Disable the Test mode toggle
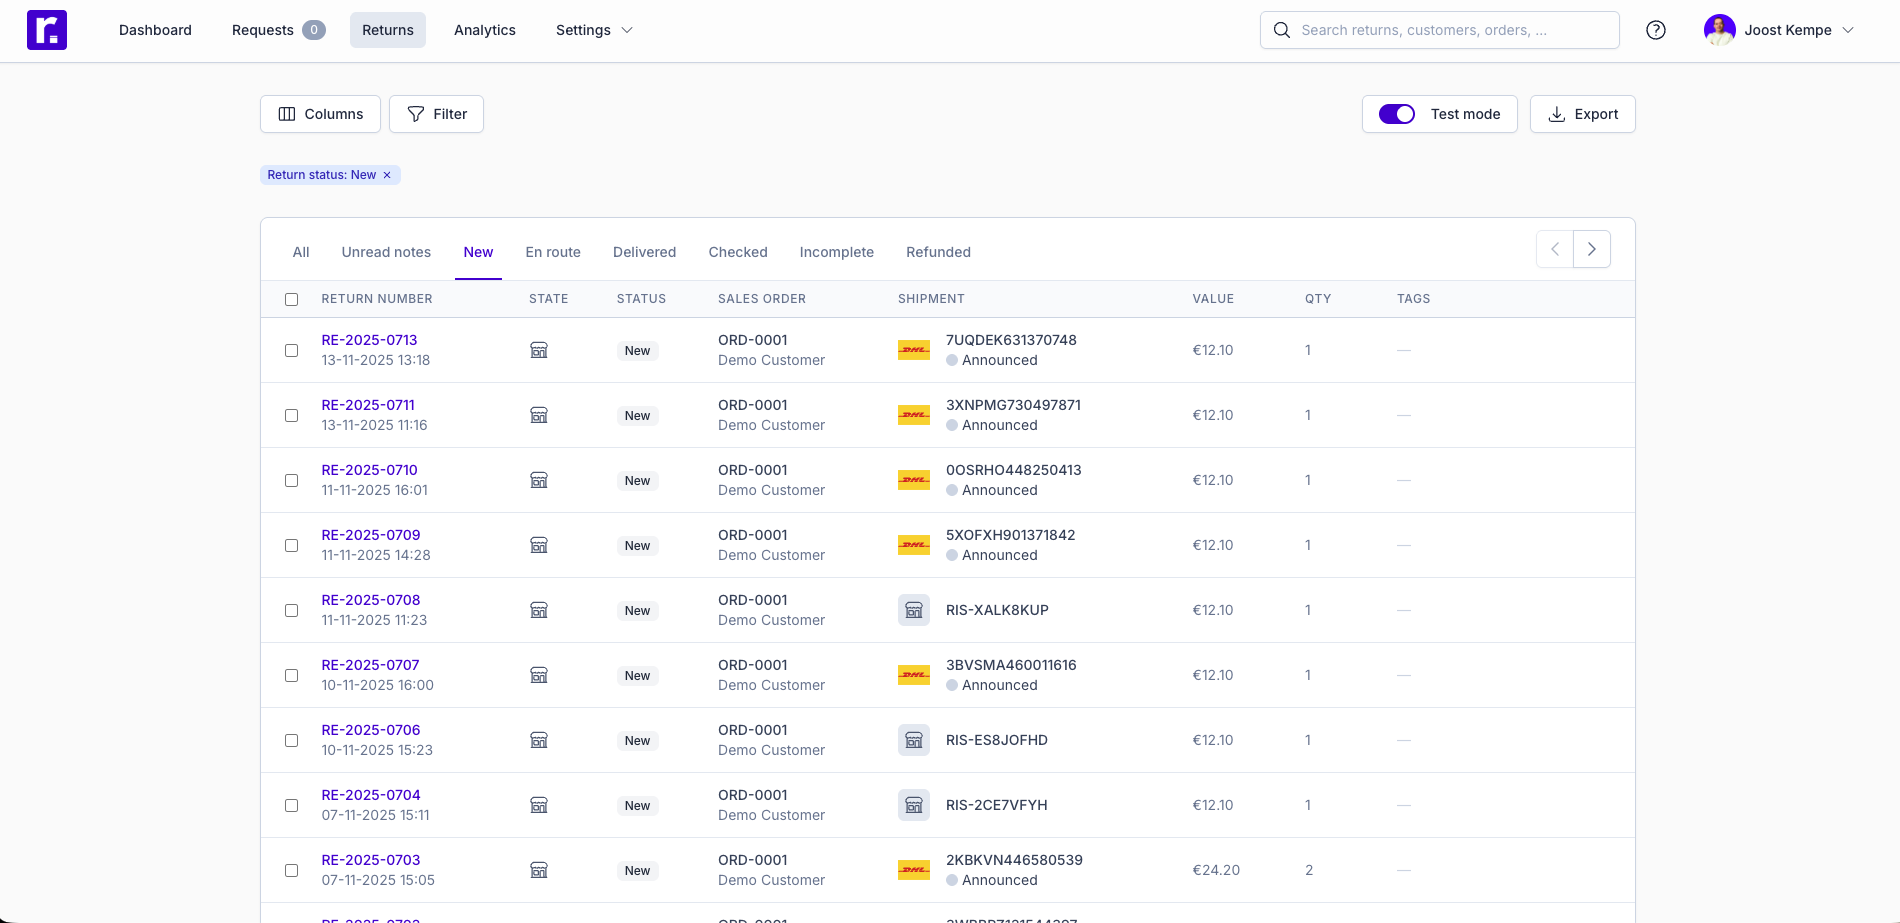 tap(1397, 114)
